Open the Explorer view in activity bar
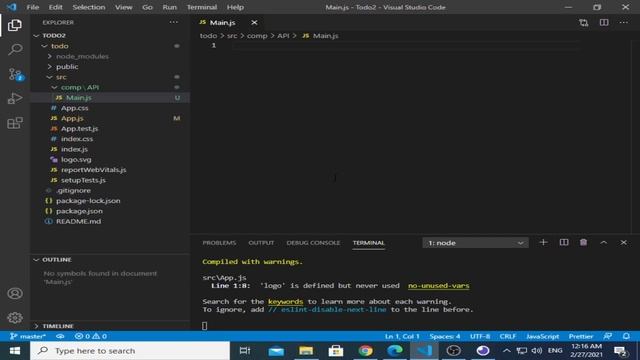The width and height of the screenshot is (640, 360). [x=15, y=25]
